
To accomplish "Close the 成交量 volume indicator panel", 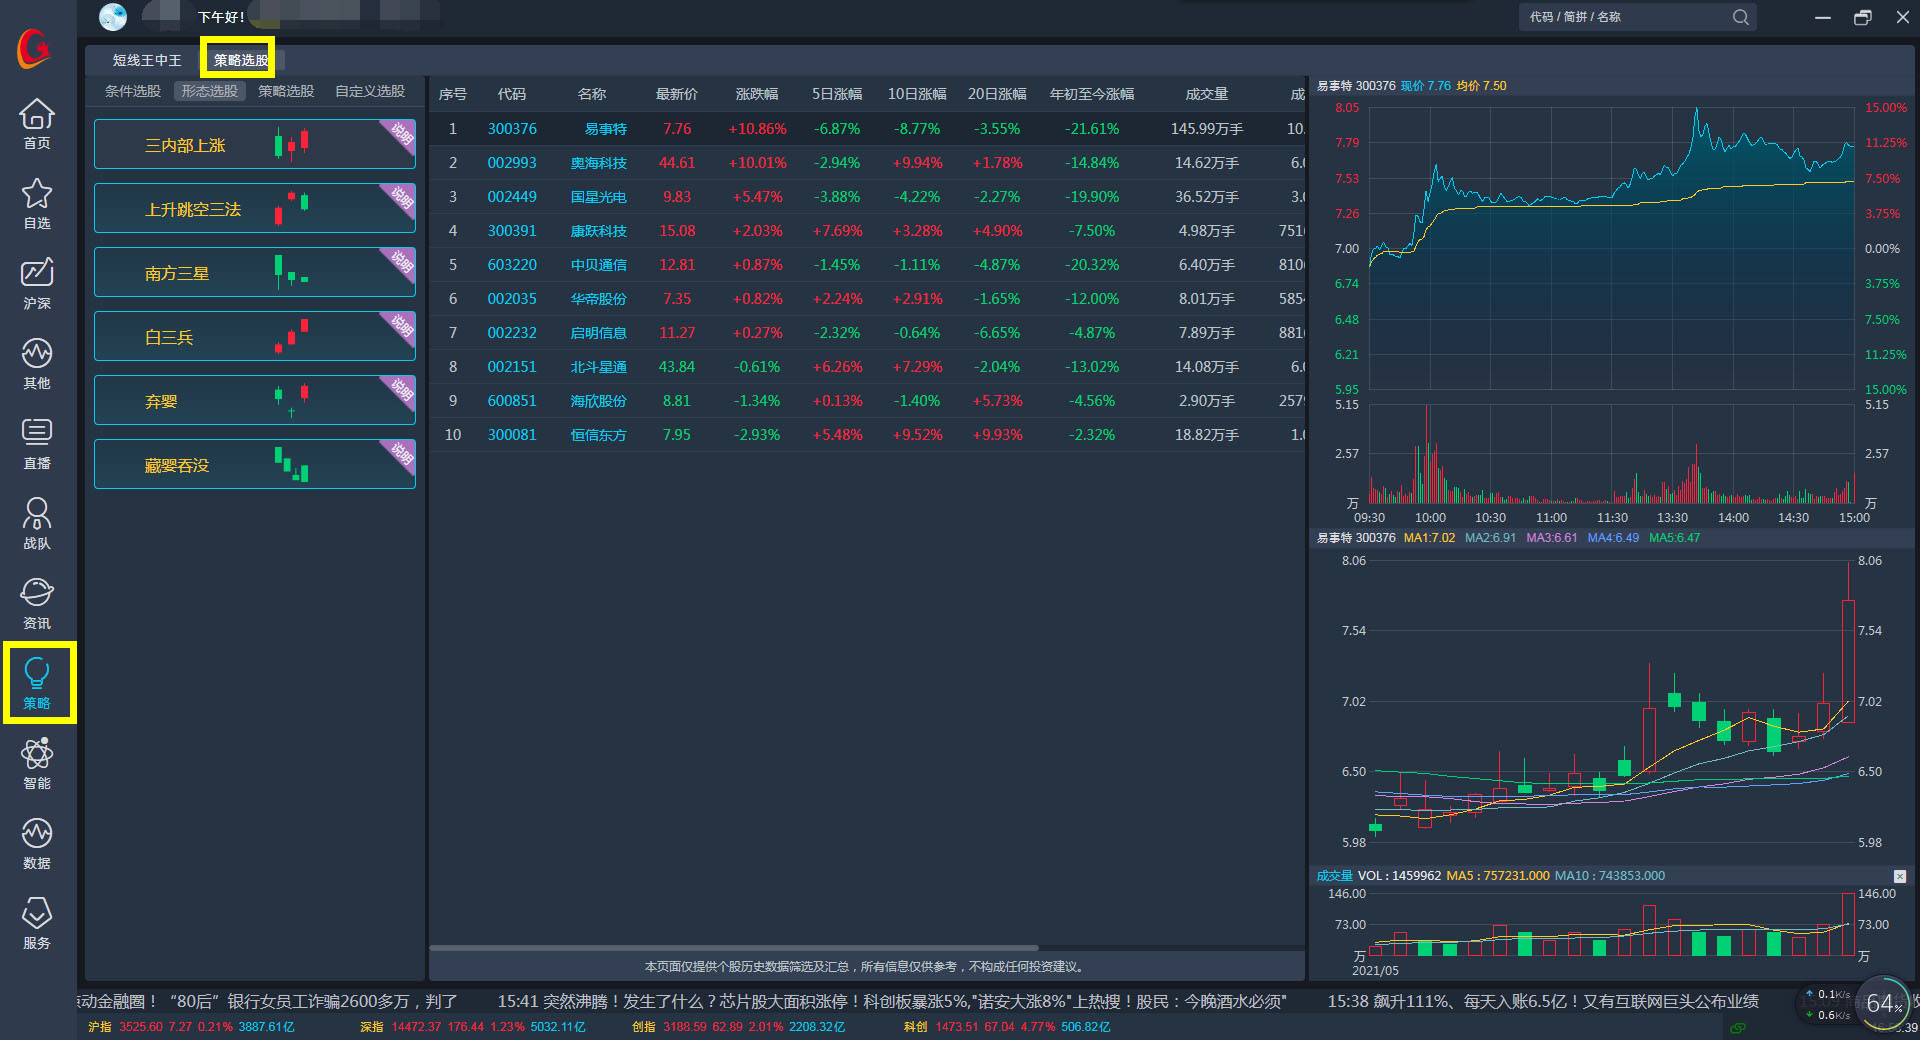I will point(1900,876).
